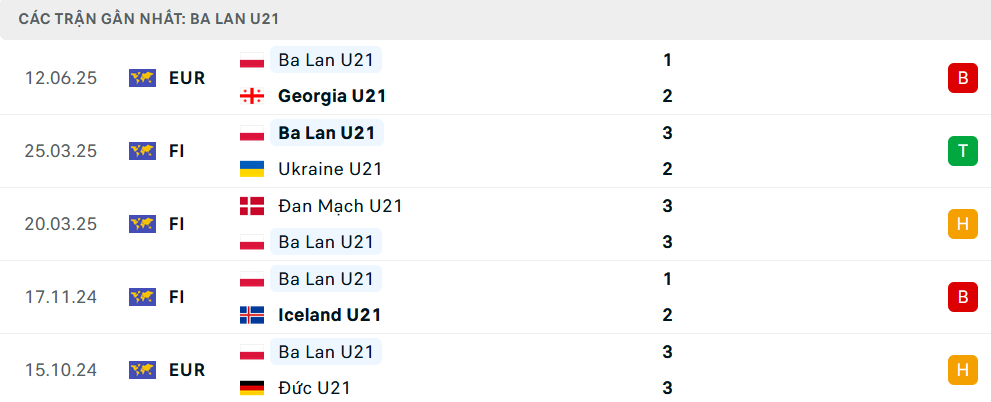
Task: Click the red B loss badge for Georgia match
Action: tap(963, 78)
